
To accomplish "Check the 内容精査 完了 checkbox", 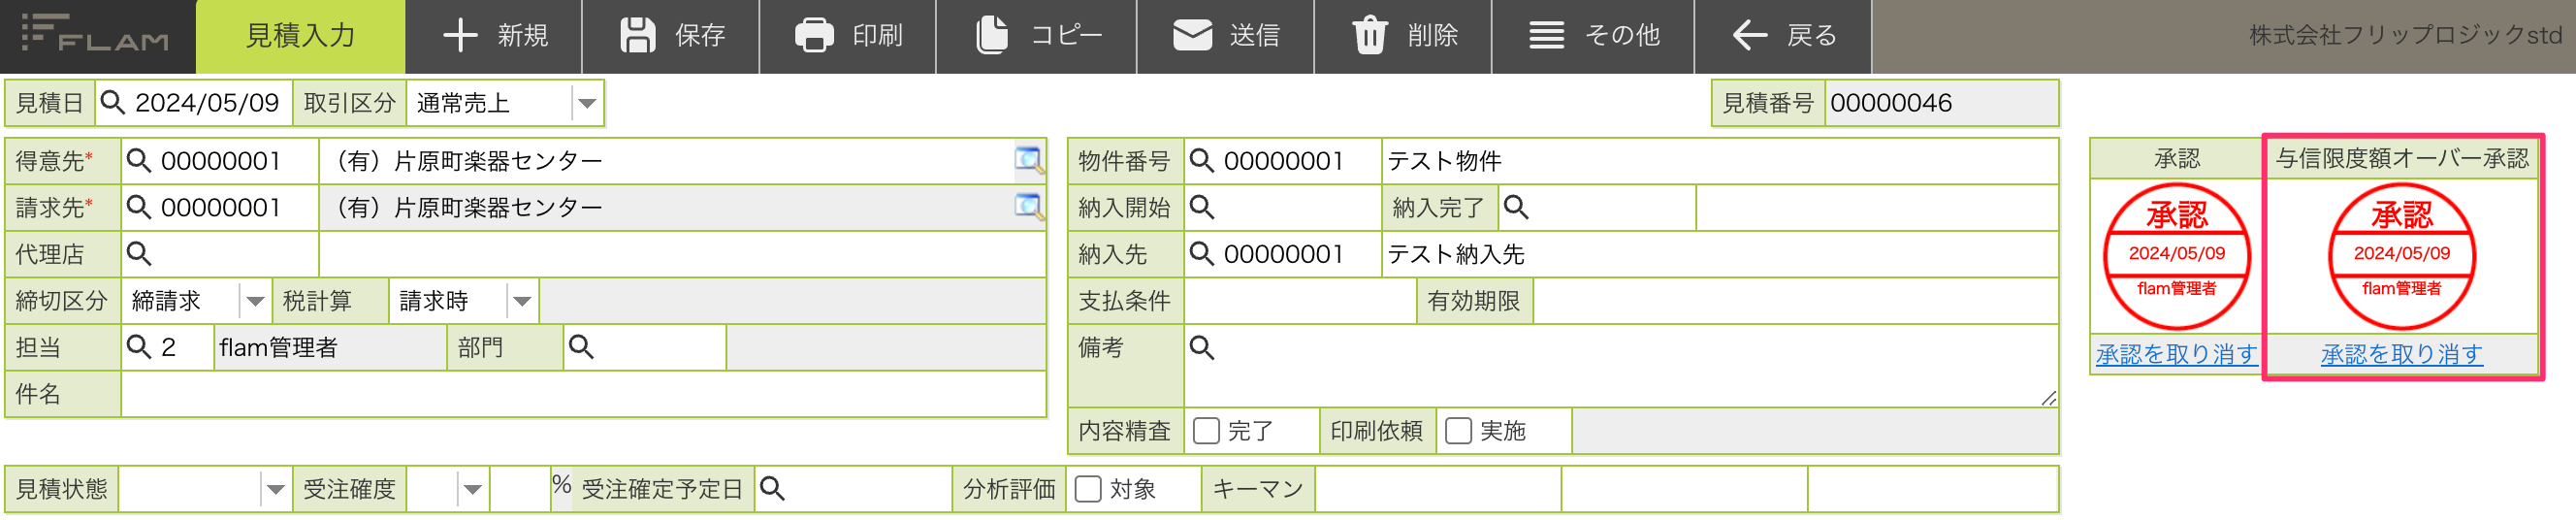I will point(1207,431).
